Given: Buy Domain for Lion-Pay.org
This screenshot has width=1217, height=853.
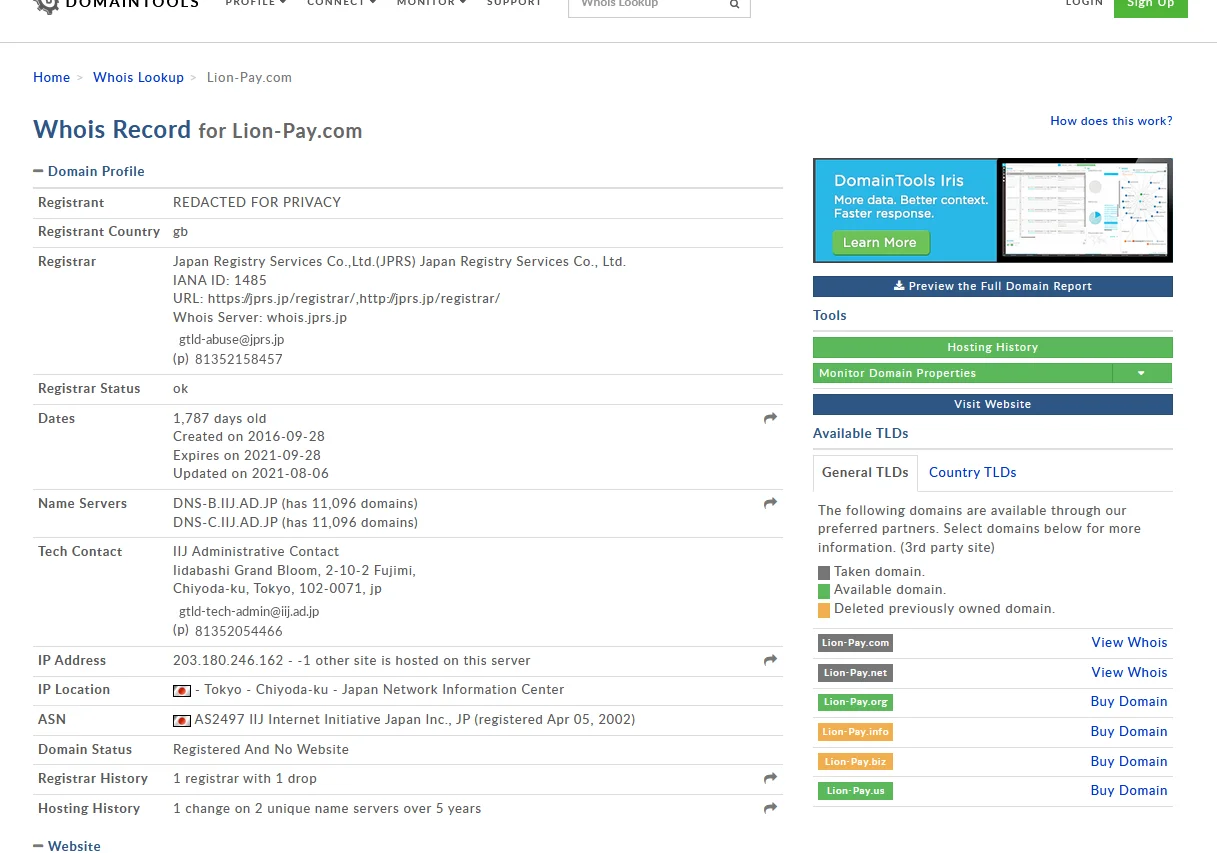Looking at the screenshot, I should [1129, 702].
